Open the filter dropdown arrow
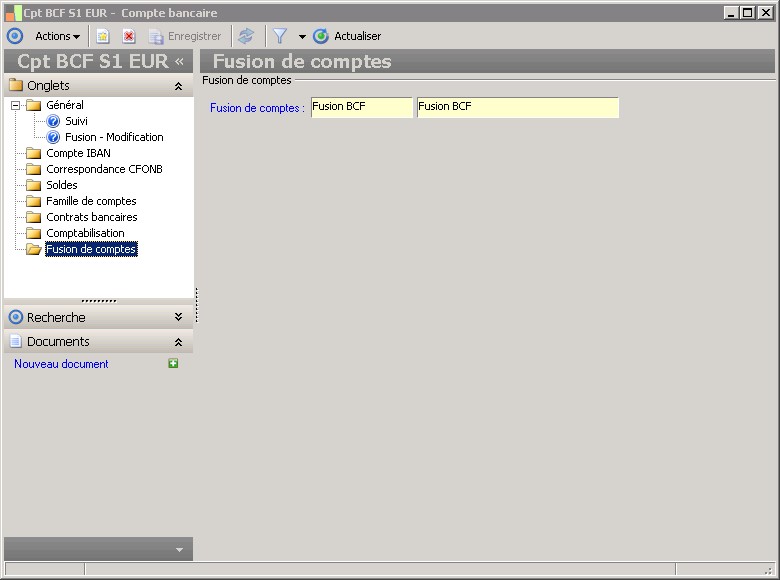Viewport: 780px width, 580px height. tap(302, 37)
